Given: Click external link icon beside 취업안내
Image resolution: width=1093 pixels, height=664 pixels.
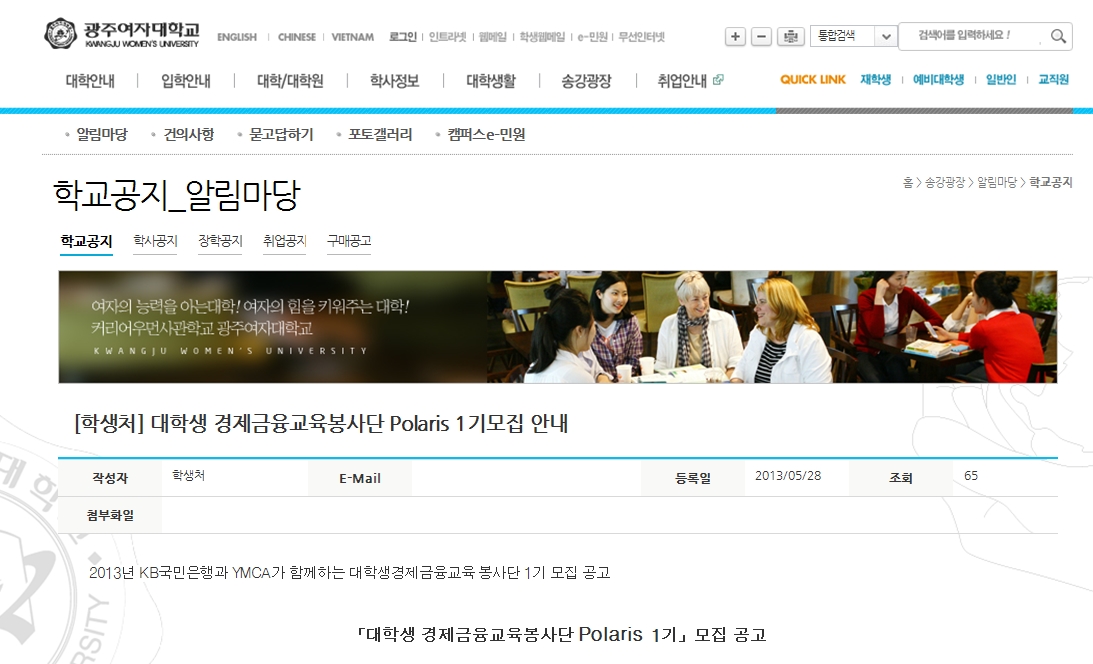Looking at the screenshot, I should [718, 80].
